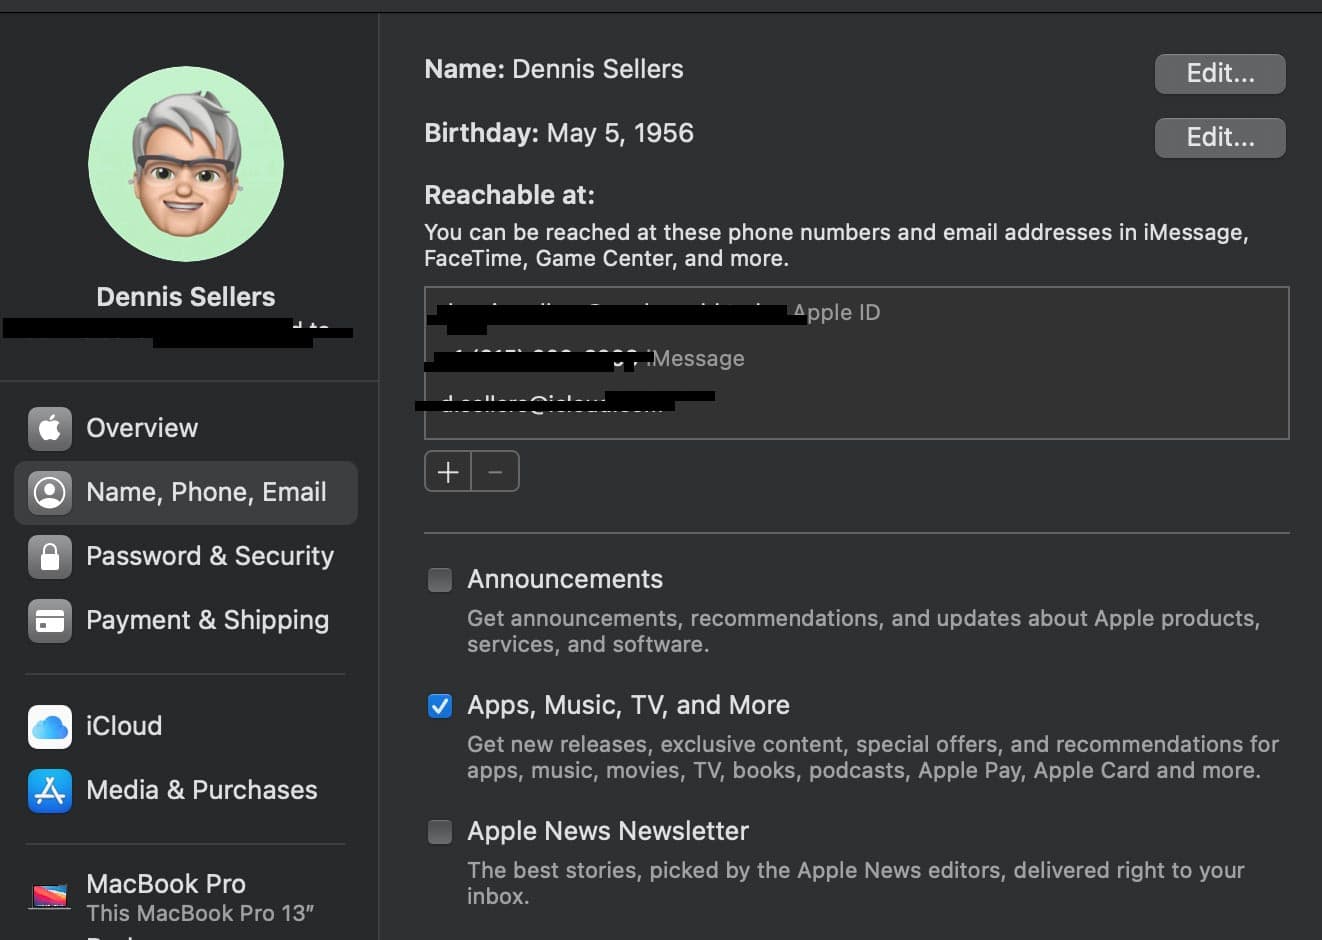Click Edit button next to Name
The width and height of the screenshot is (1322, 940).
tap(1219, 74)
